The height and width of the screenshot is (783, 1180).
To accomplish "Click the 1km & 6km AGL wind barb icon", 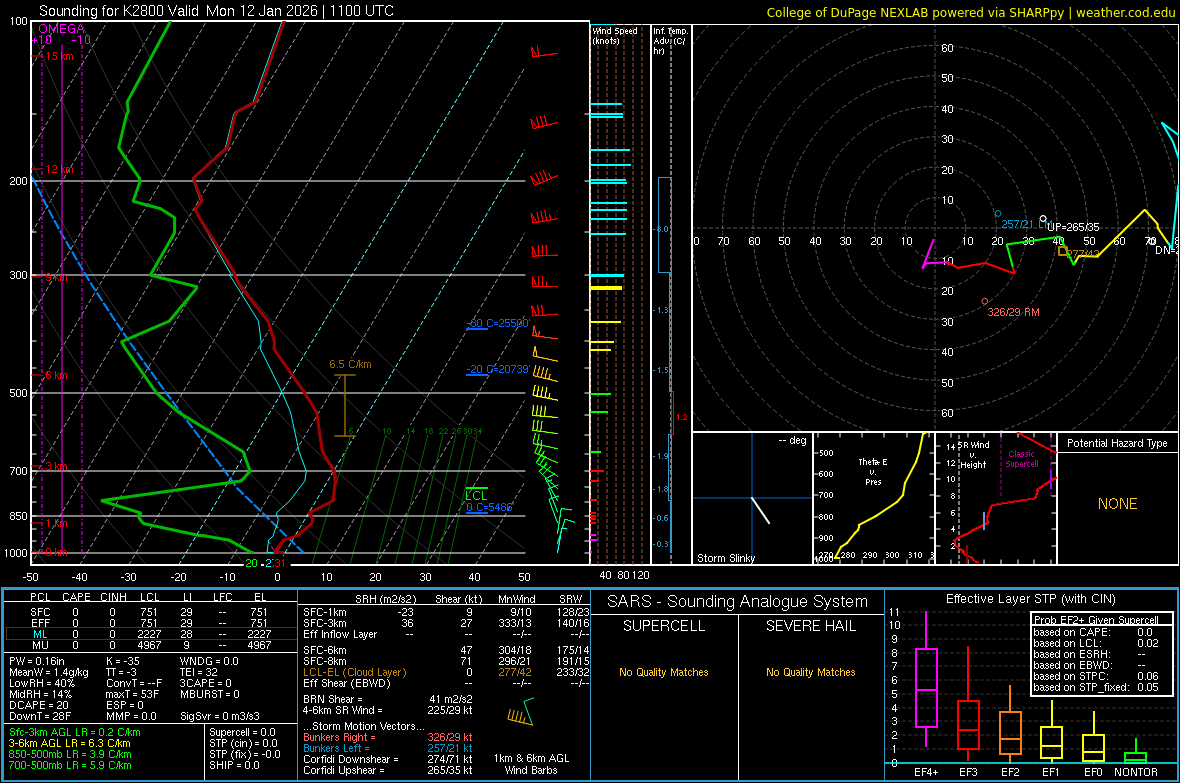I will pyautogui.click(x=522, y=711).
